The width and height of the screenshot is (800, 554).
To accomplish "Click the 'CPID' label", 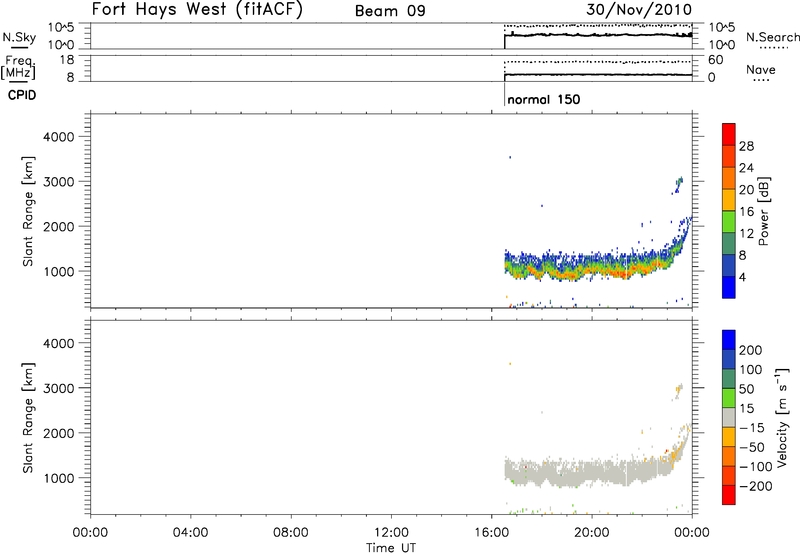I will click(x=22, y=95).
